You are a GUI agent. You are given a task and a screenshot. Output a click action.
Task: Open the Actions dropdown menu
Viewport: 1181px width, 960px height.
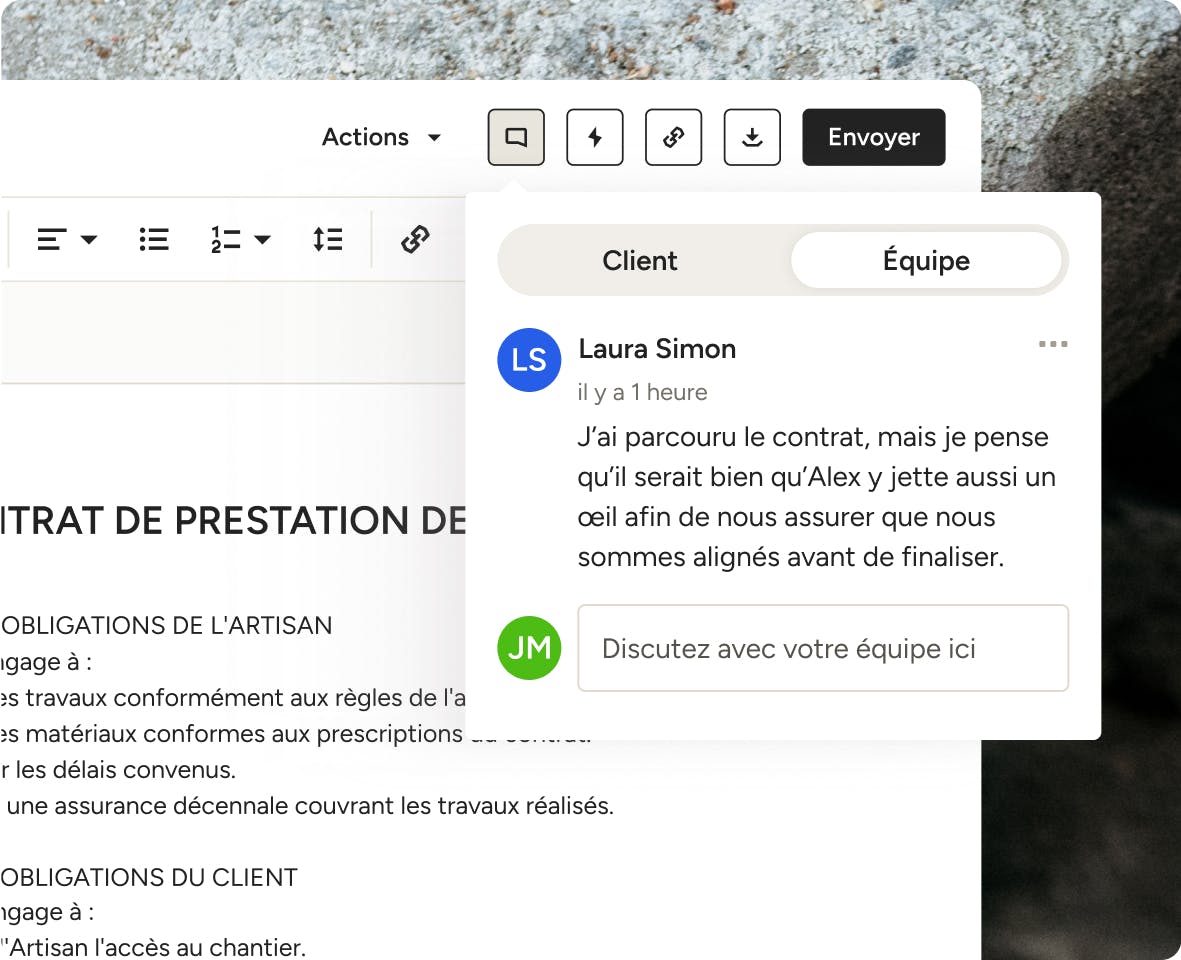click(381, 137)
